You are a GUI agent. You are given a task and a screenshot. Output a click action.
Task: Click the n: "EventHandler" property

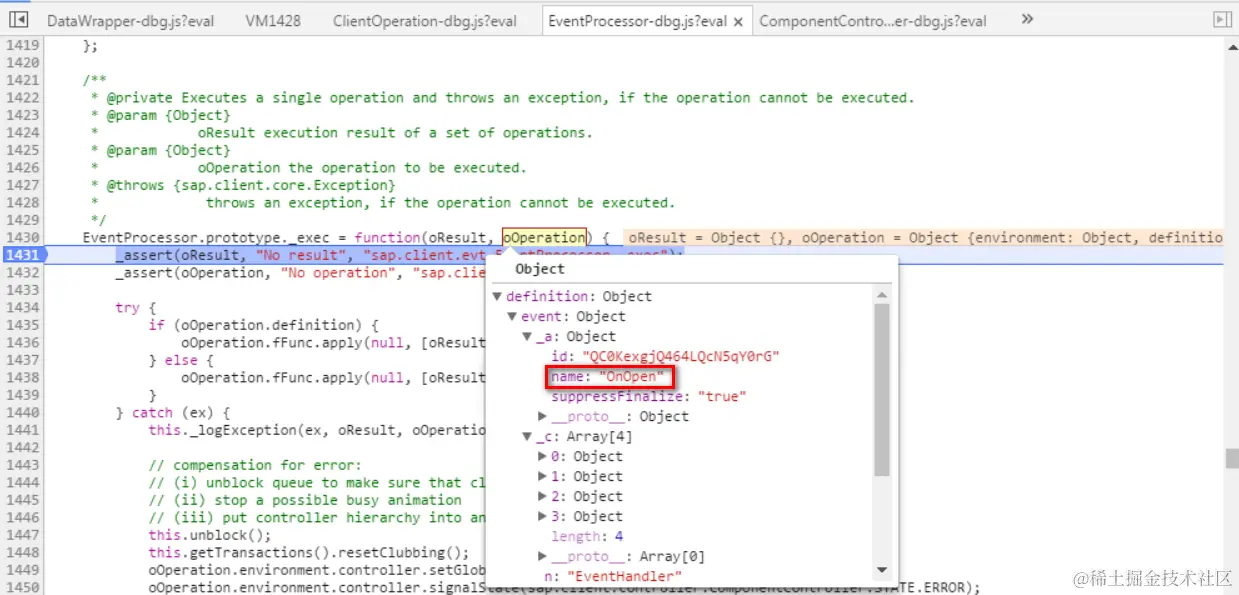(612, 577)
